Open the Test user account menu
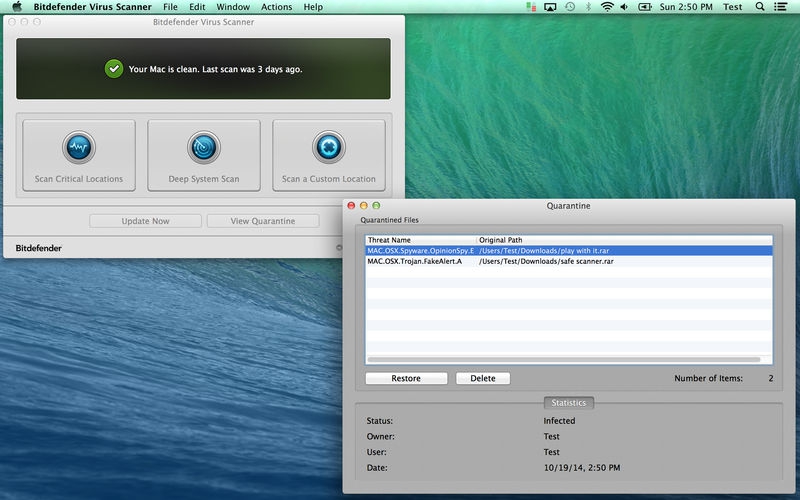 click(733, 7)
